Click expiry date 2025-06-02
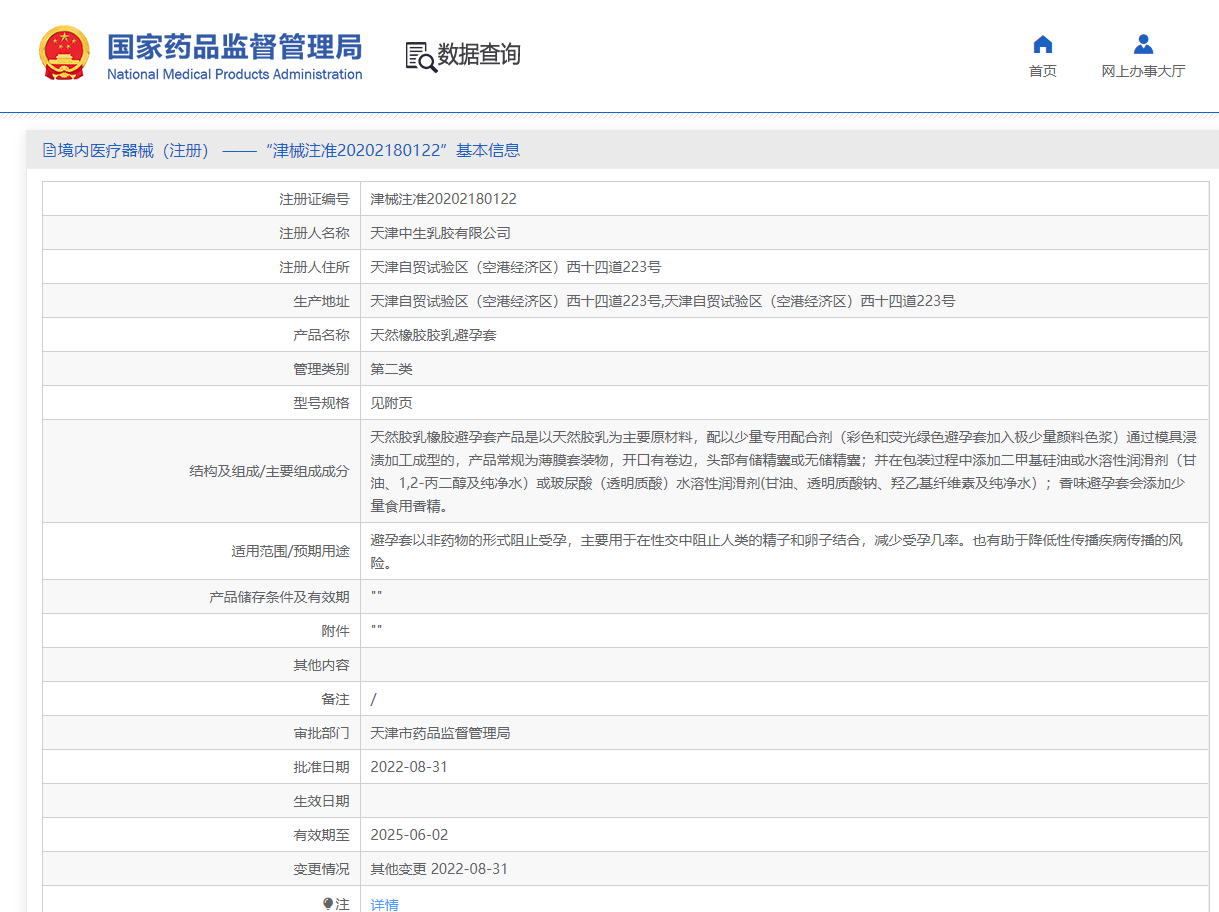 tap(409, 835)
